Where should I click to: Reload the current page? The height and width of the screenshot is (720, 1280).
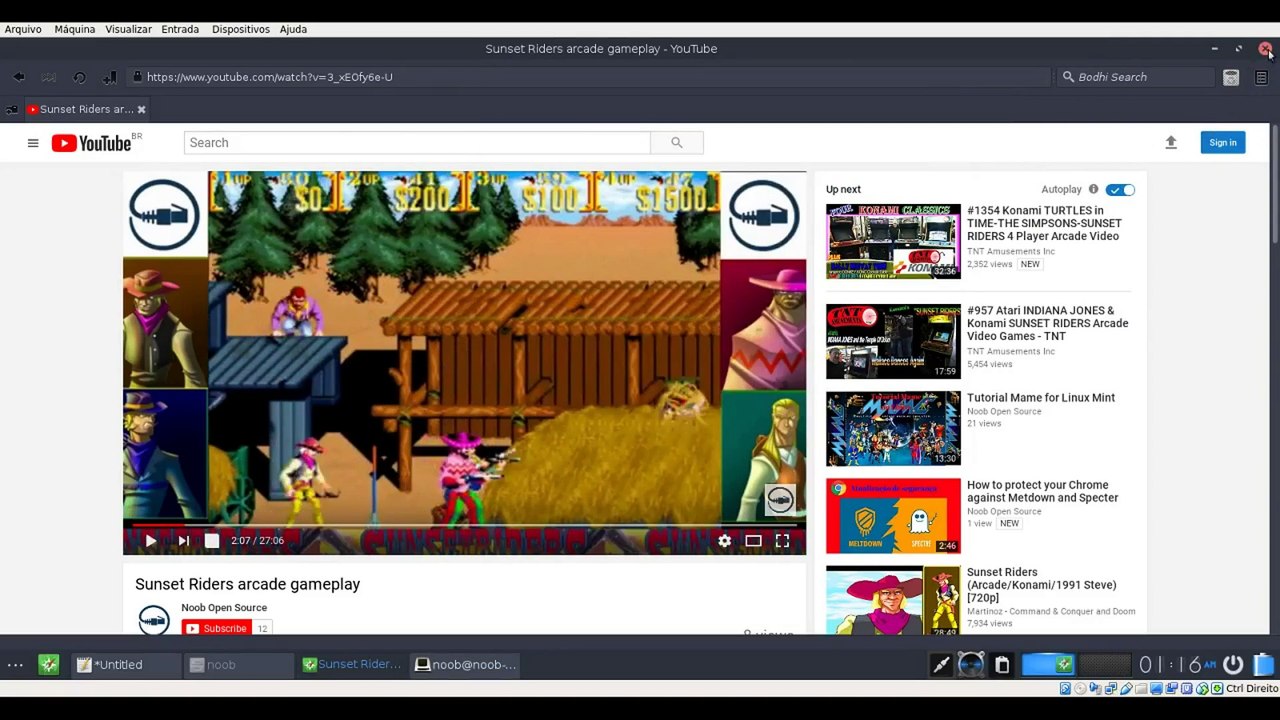79,77
